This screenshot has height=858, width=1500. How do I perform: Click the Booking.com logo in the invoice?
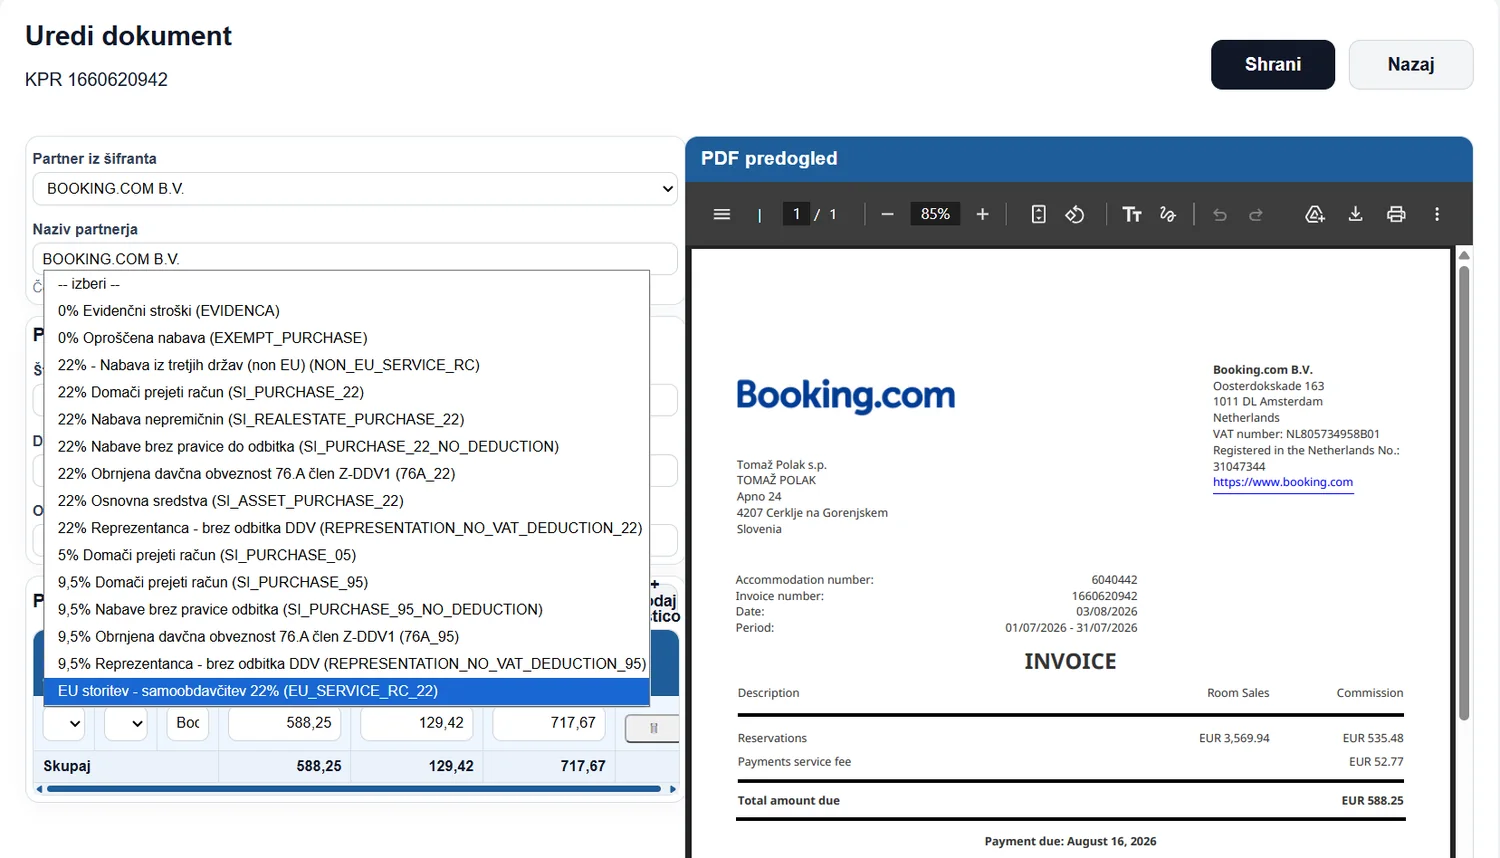846,395
